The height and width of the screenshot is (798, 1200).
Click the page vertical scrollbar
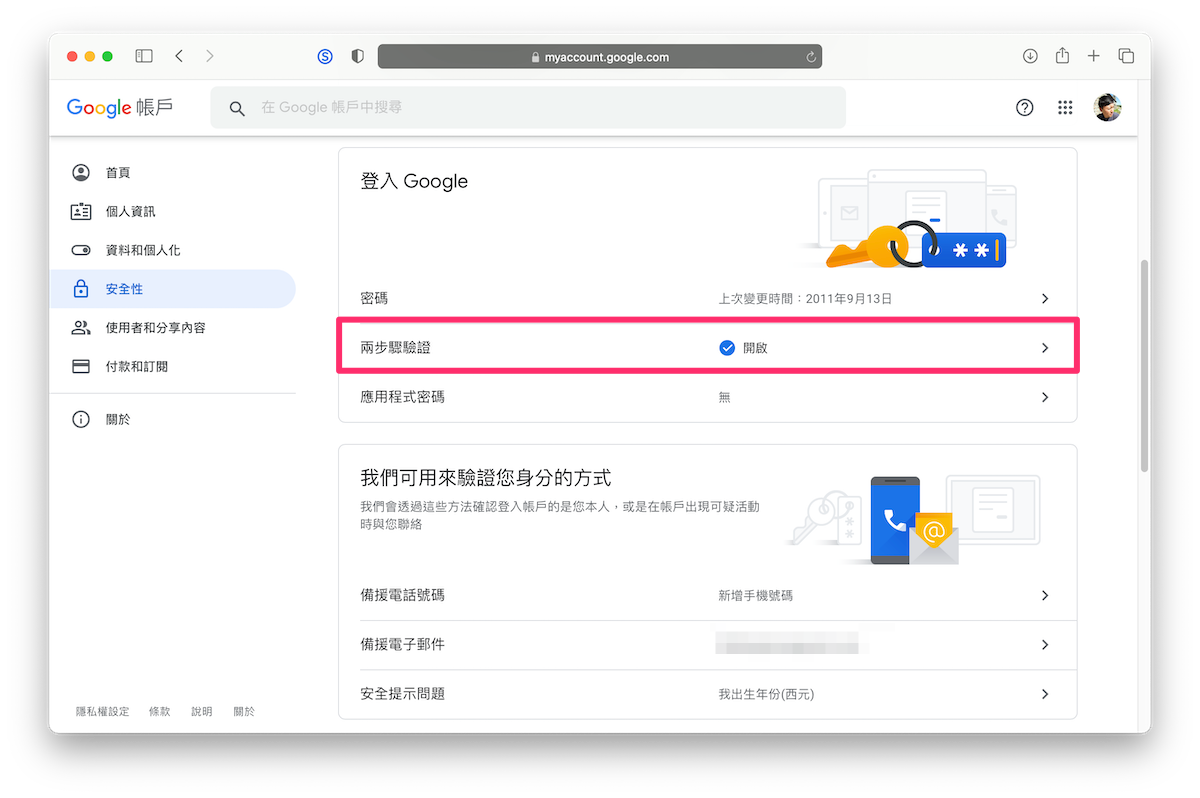click(1144, 365)
